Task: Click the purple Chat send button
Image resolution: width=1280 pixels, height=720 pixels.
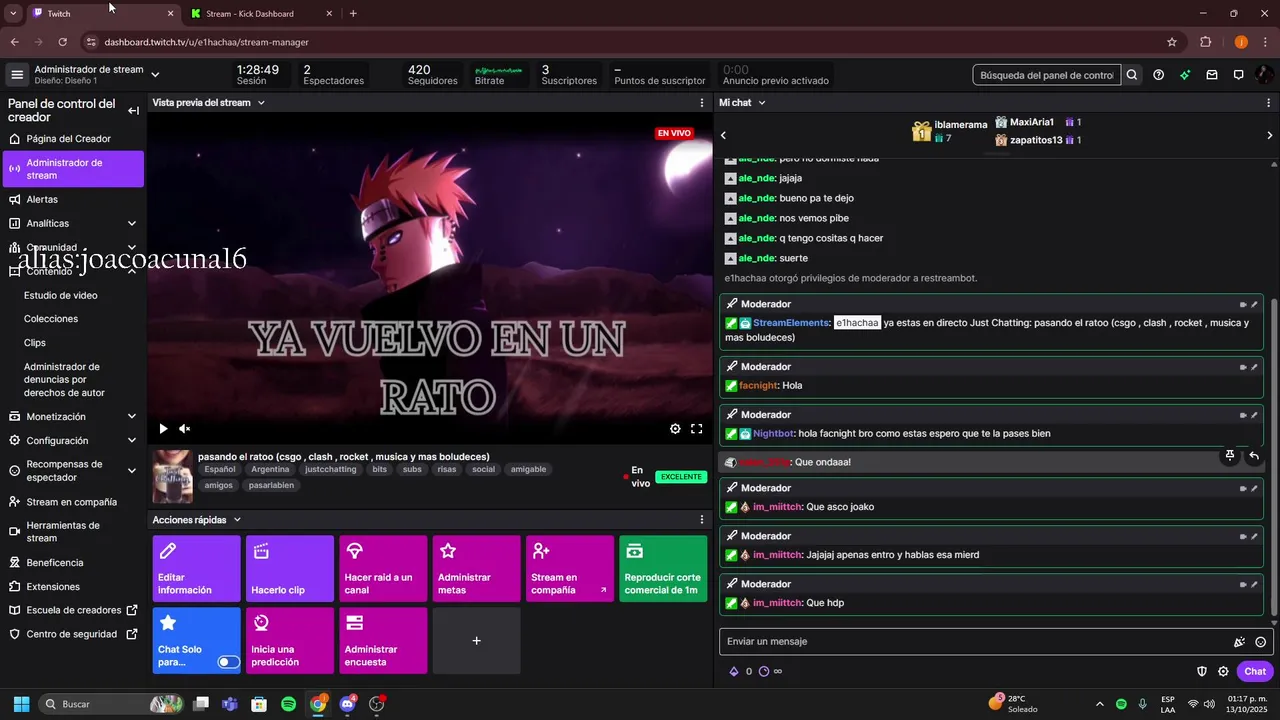Action: [1255, 672]
